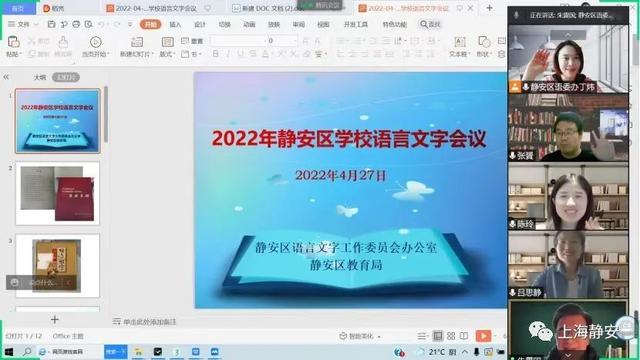This screenshot has height=360, width=640.
Task: Click the WPS home tab
Action: click(x=18, y=8)
